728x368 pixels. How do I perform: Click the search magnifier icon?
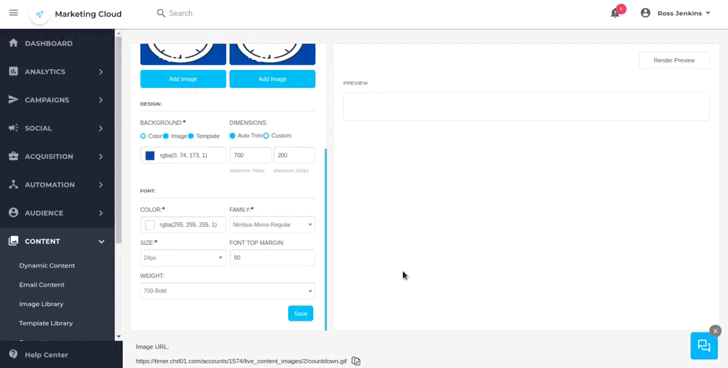click(x=161, y=13)
